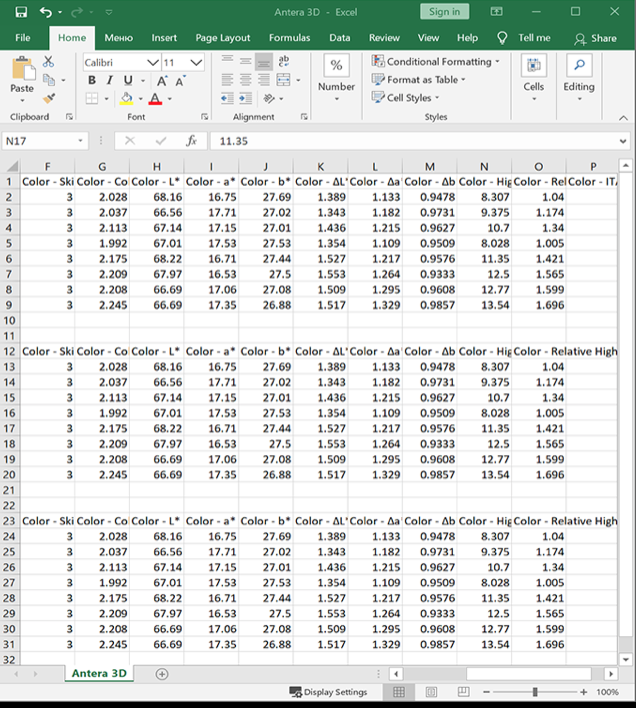
Task: Switch to the Page Layout tab
Action: pos(223,38)
